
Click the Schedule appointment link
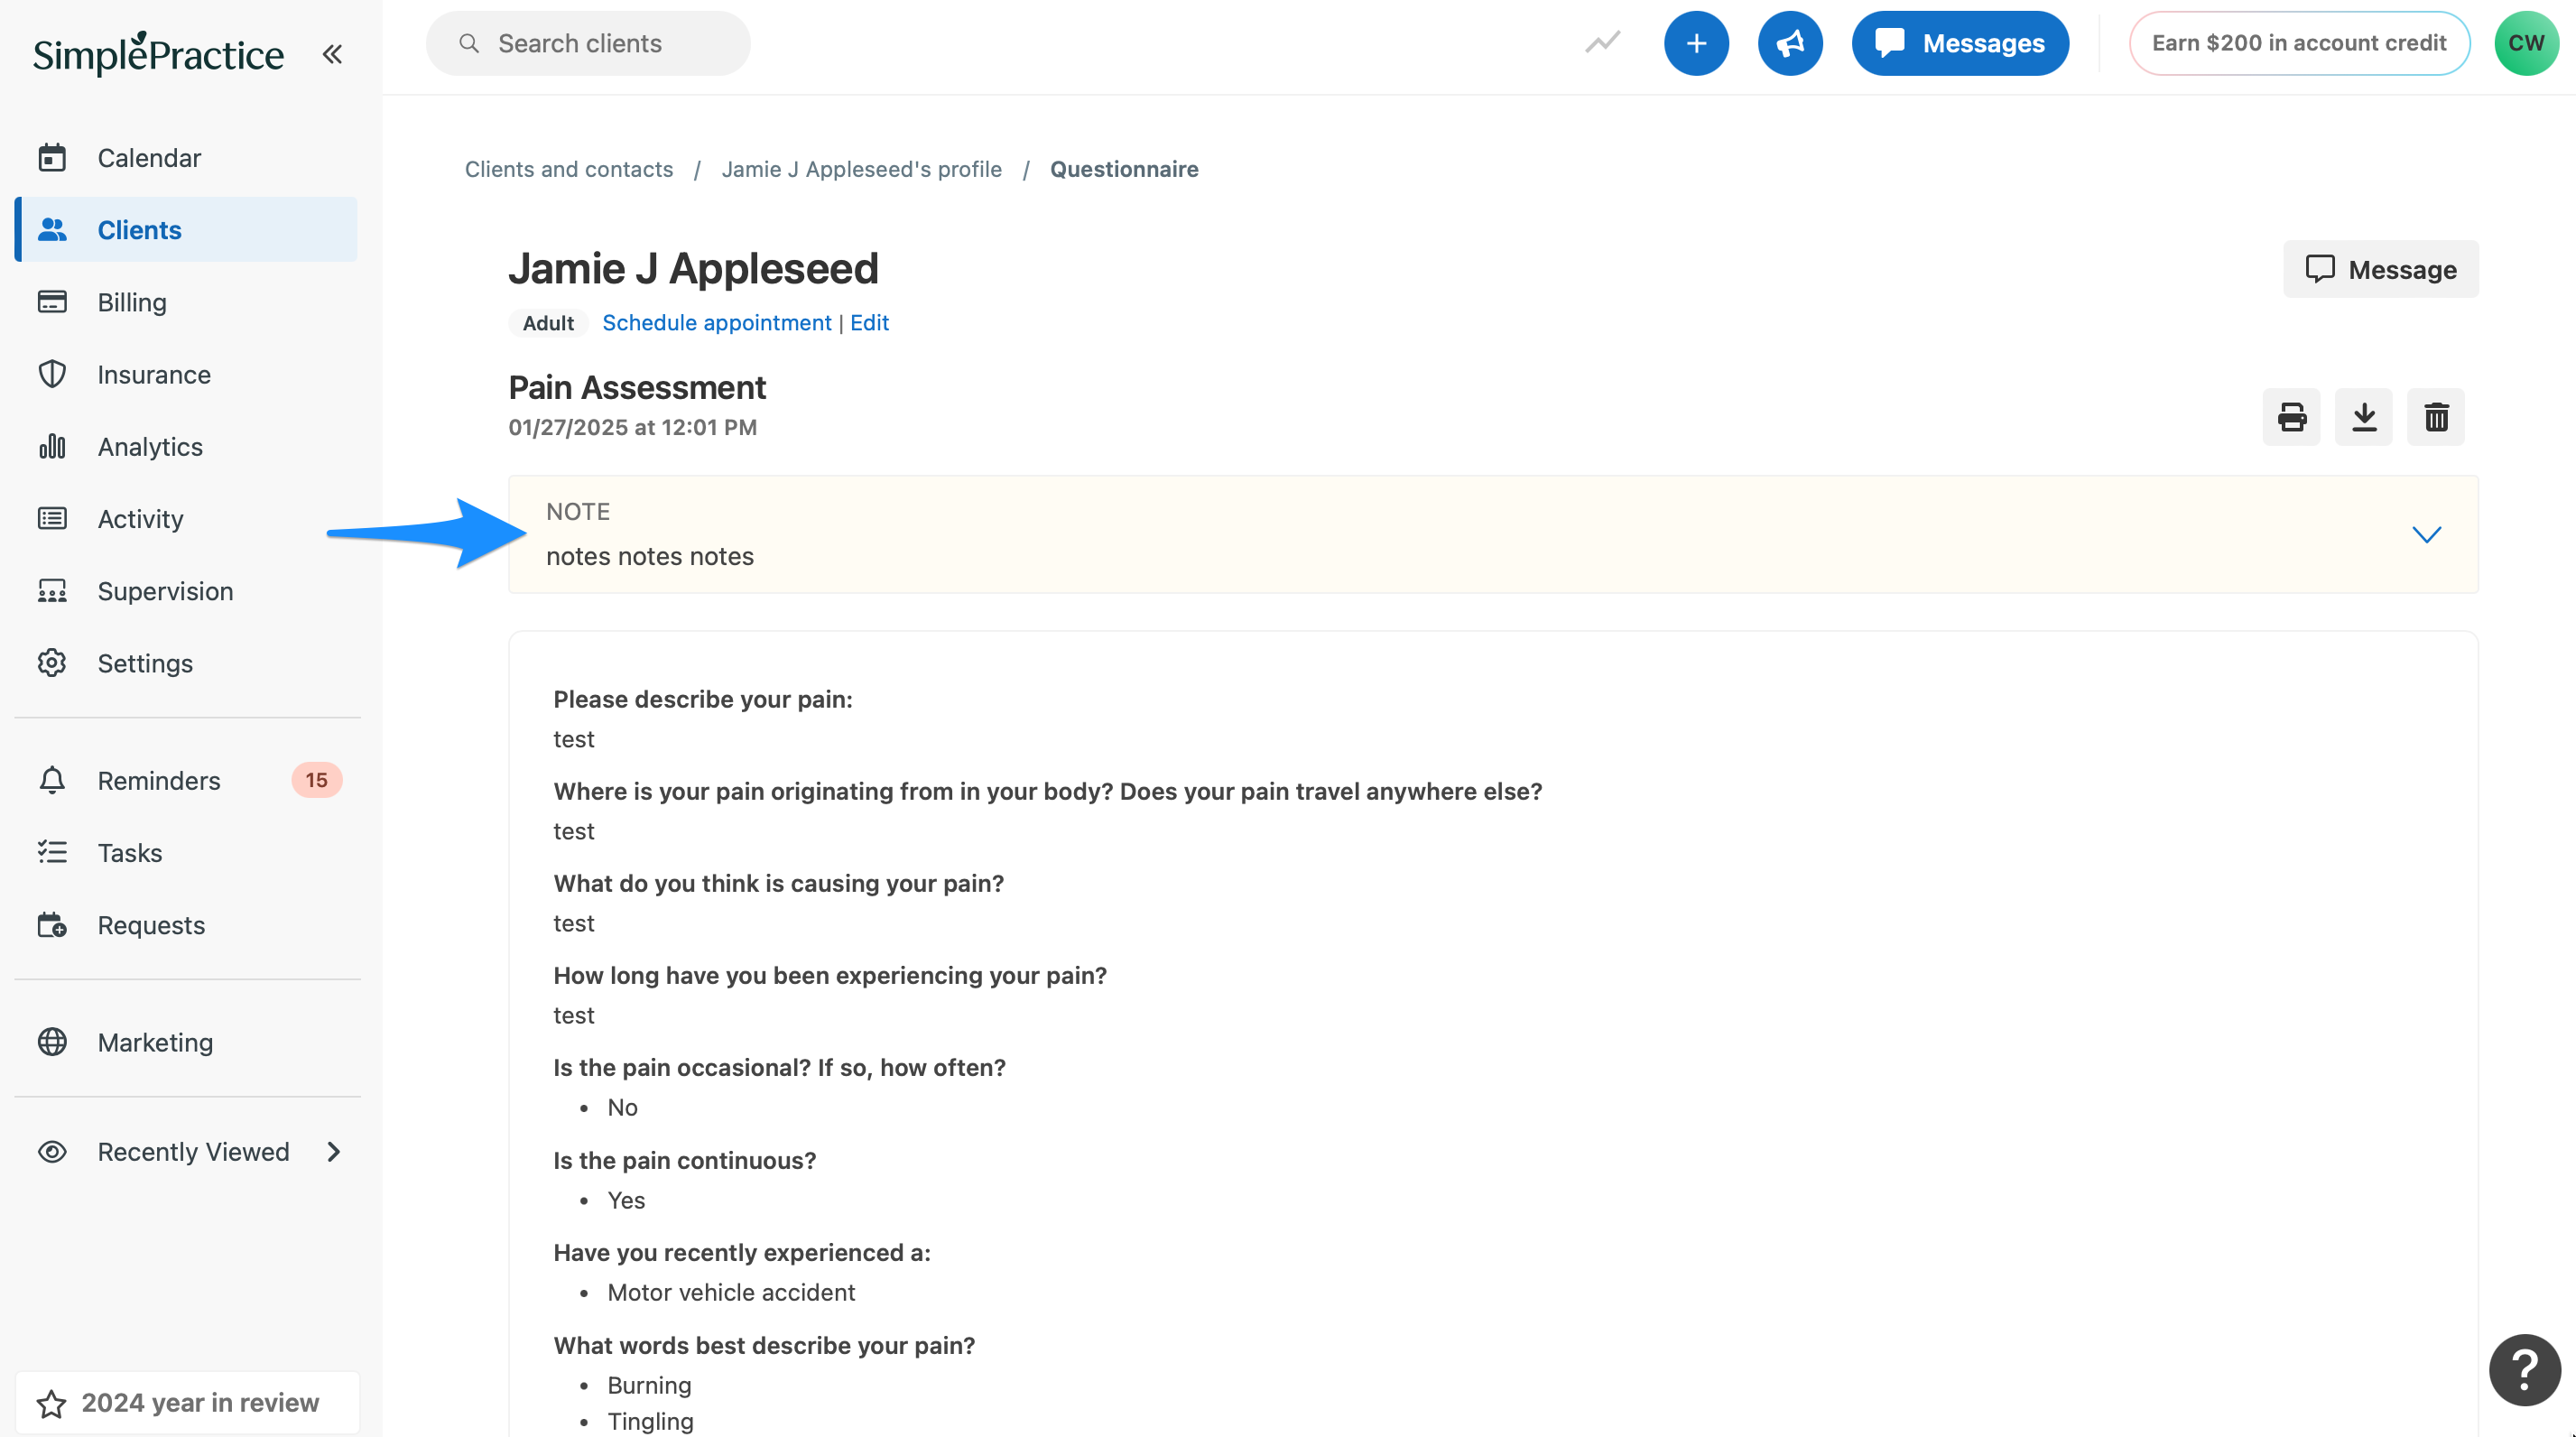[x=716, y=323]
